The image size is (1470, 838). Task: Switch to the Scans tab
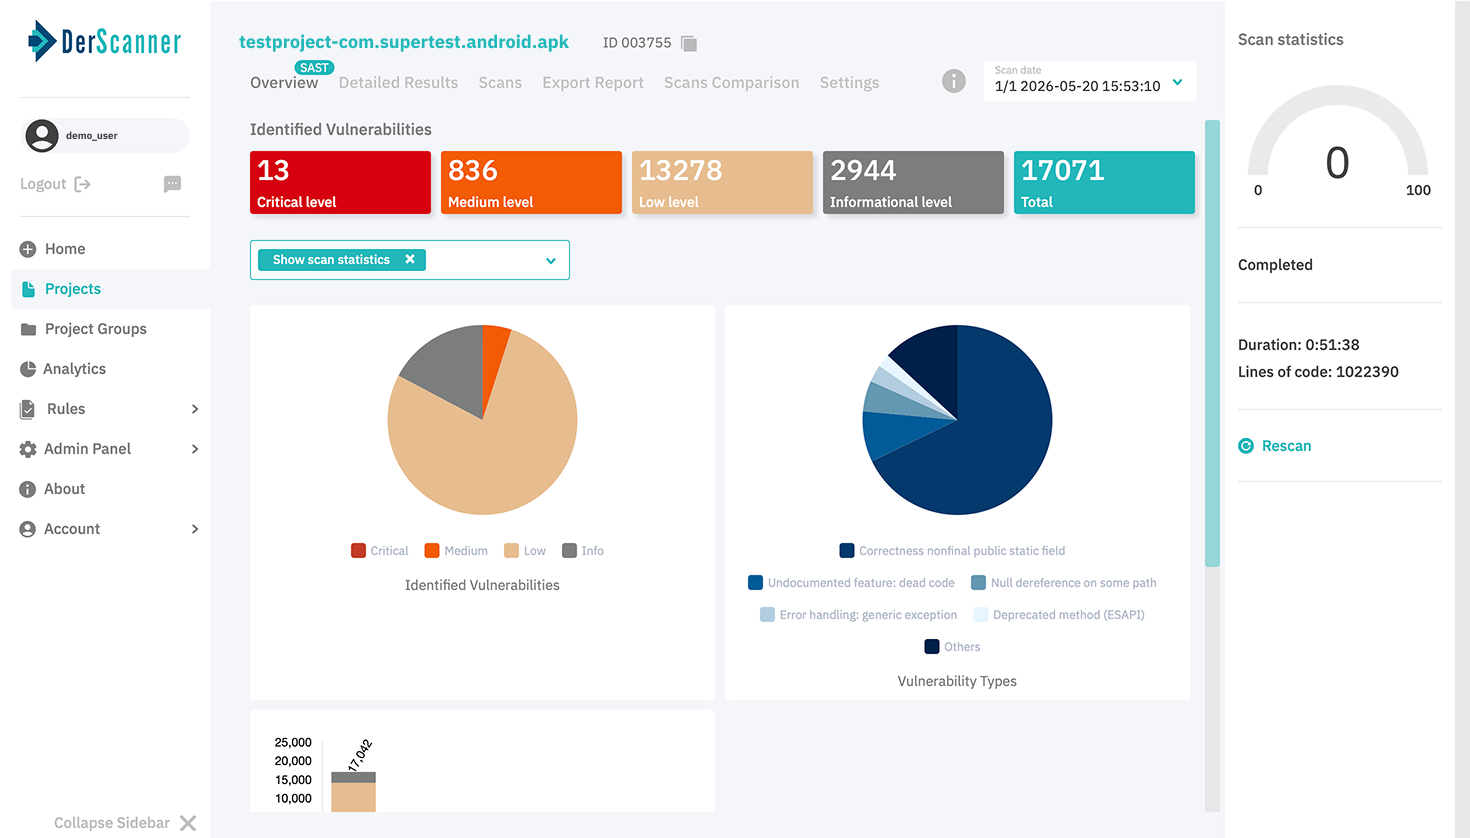(x=500, y=83)
